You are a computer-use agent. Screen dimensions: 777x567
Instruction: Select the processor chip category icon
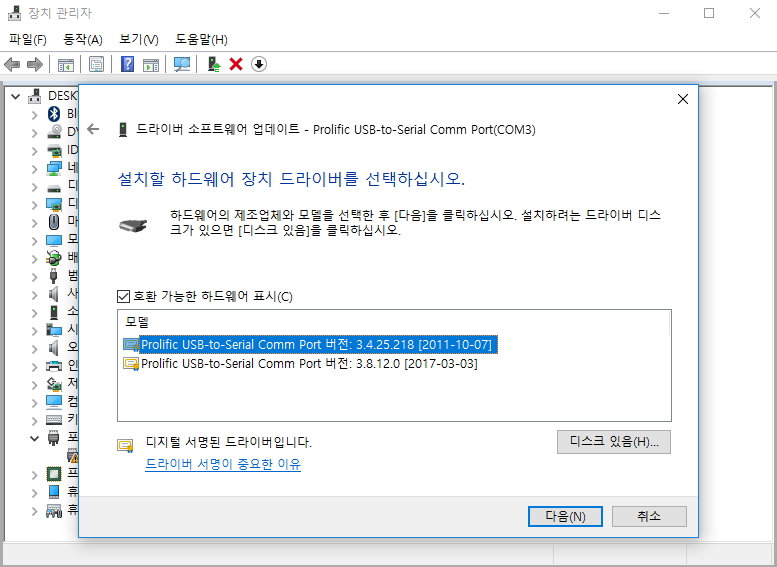(x=54, y=474)
